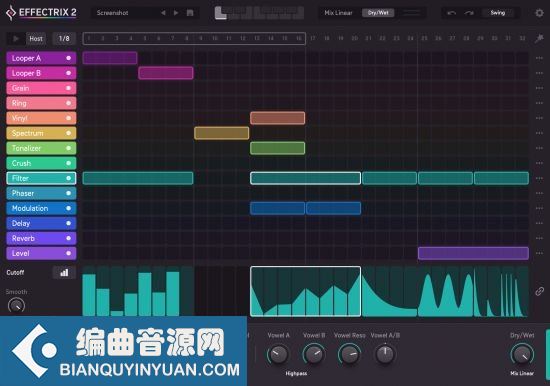The height and width of the screenshot is (386, 550).
Task: Toggle the Vinyl effect power dot
Action: [x=69, y=118]
